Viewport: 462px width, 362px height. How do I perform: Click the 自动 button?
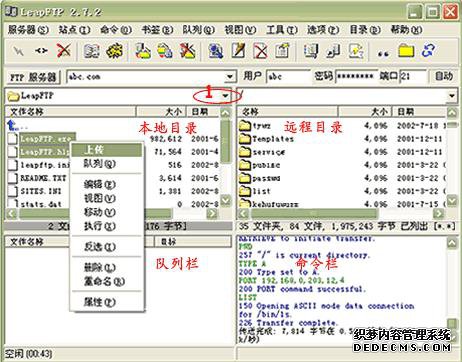[x=443, y=76]
